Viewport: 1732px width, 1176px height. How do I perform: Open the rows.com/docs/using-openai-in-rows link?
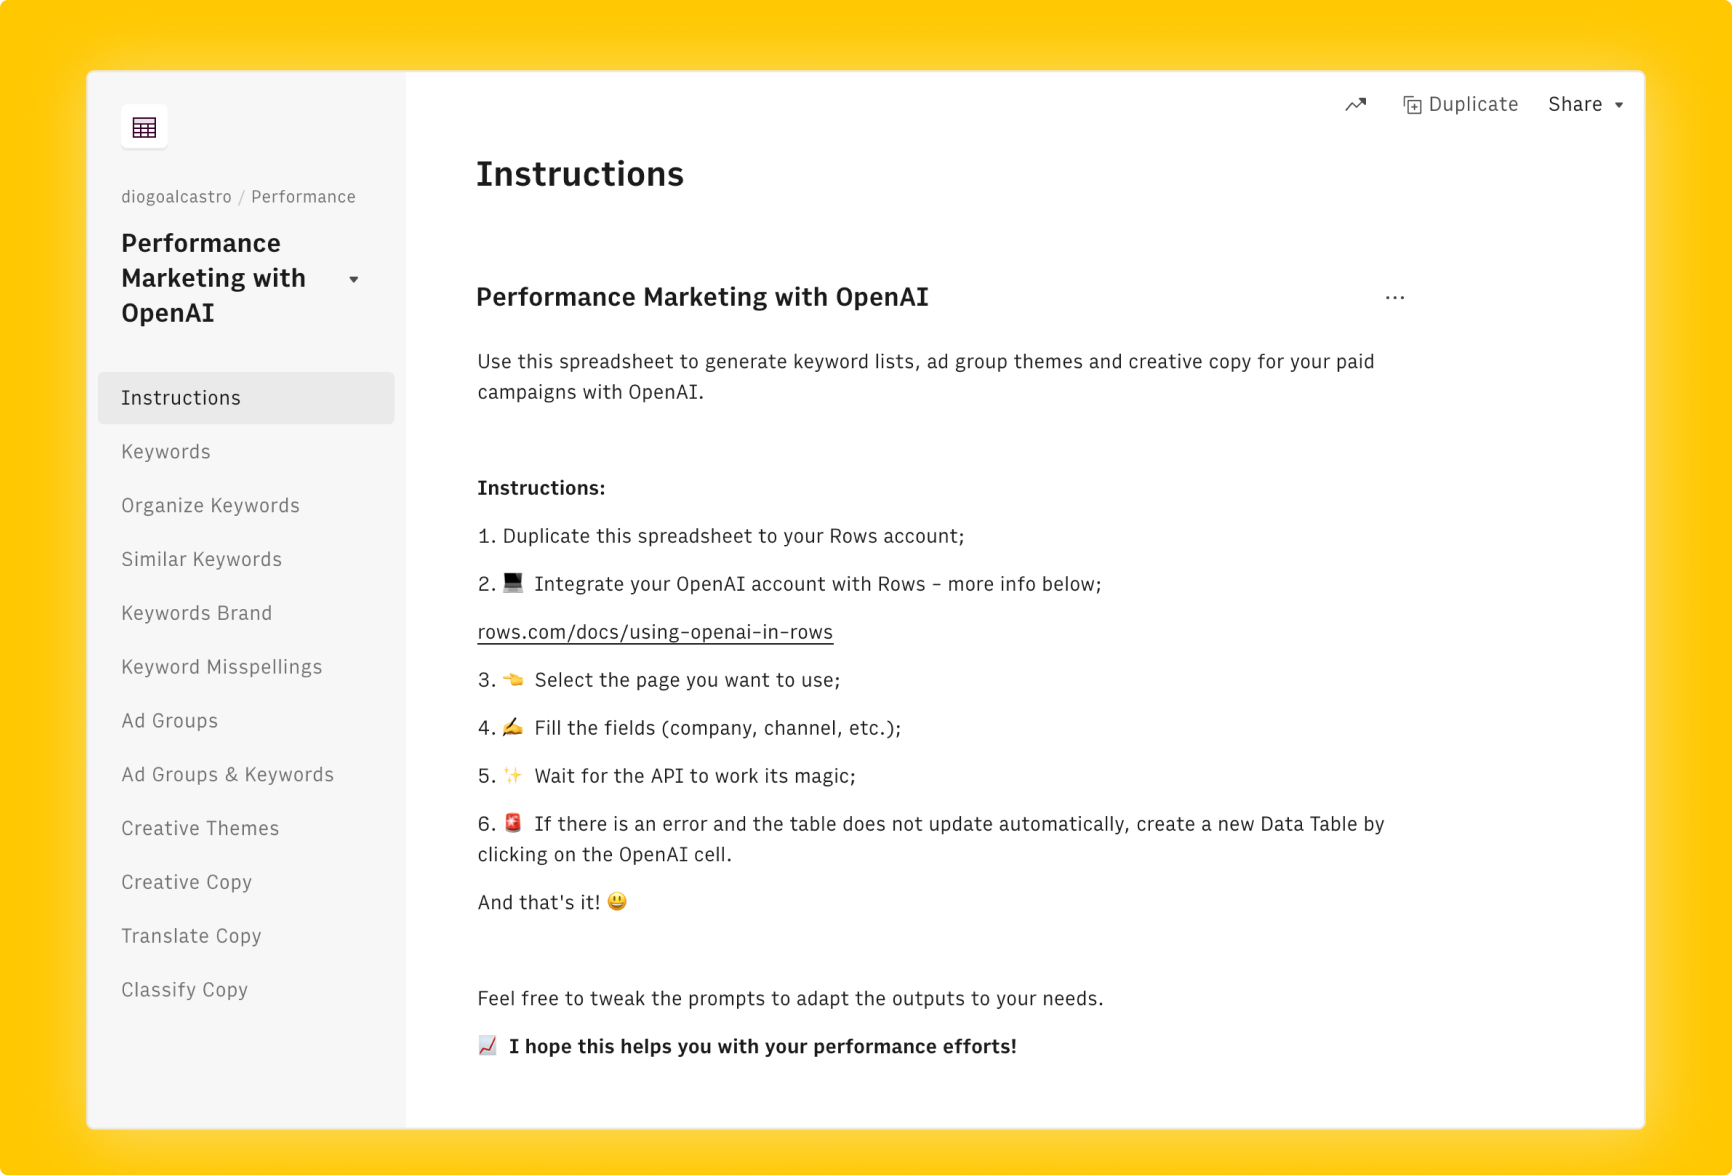tap(655, 632)
